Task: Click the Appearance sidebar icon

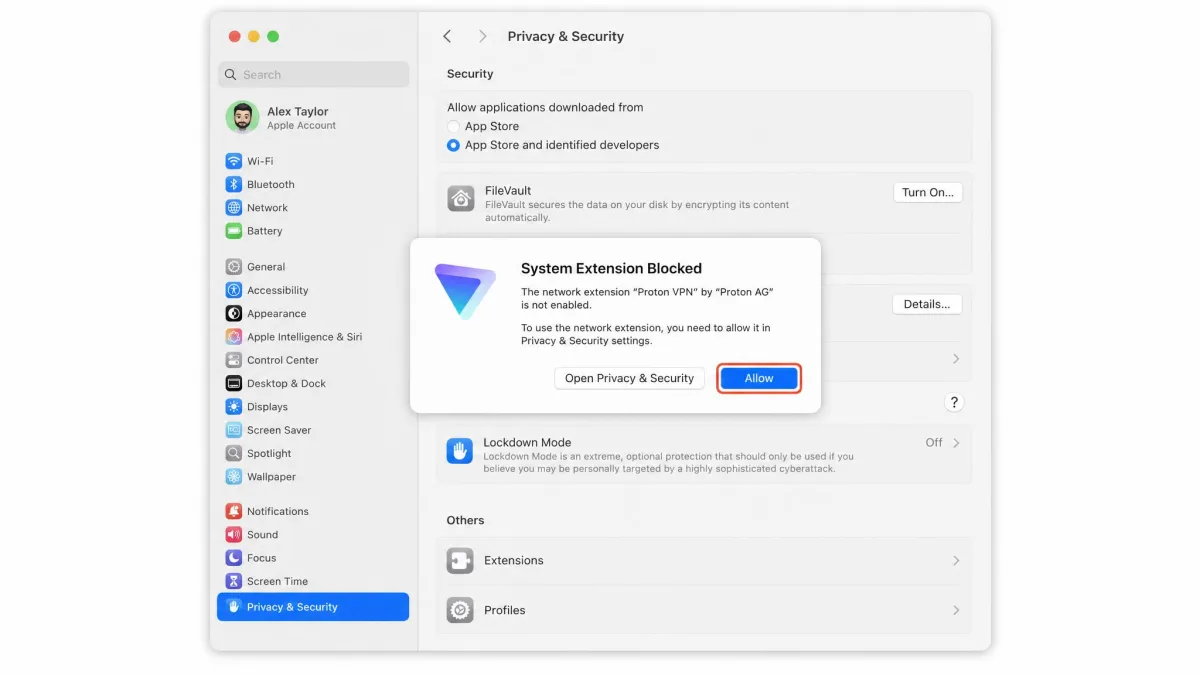Action: coord(233,314)
